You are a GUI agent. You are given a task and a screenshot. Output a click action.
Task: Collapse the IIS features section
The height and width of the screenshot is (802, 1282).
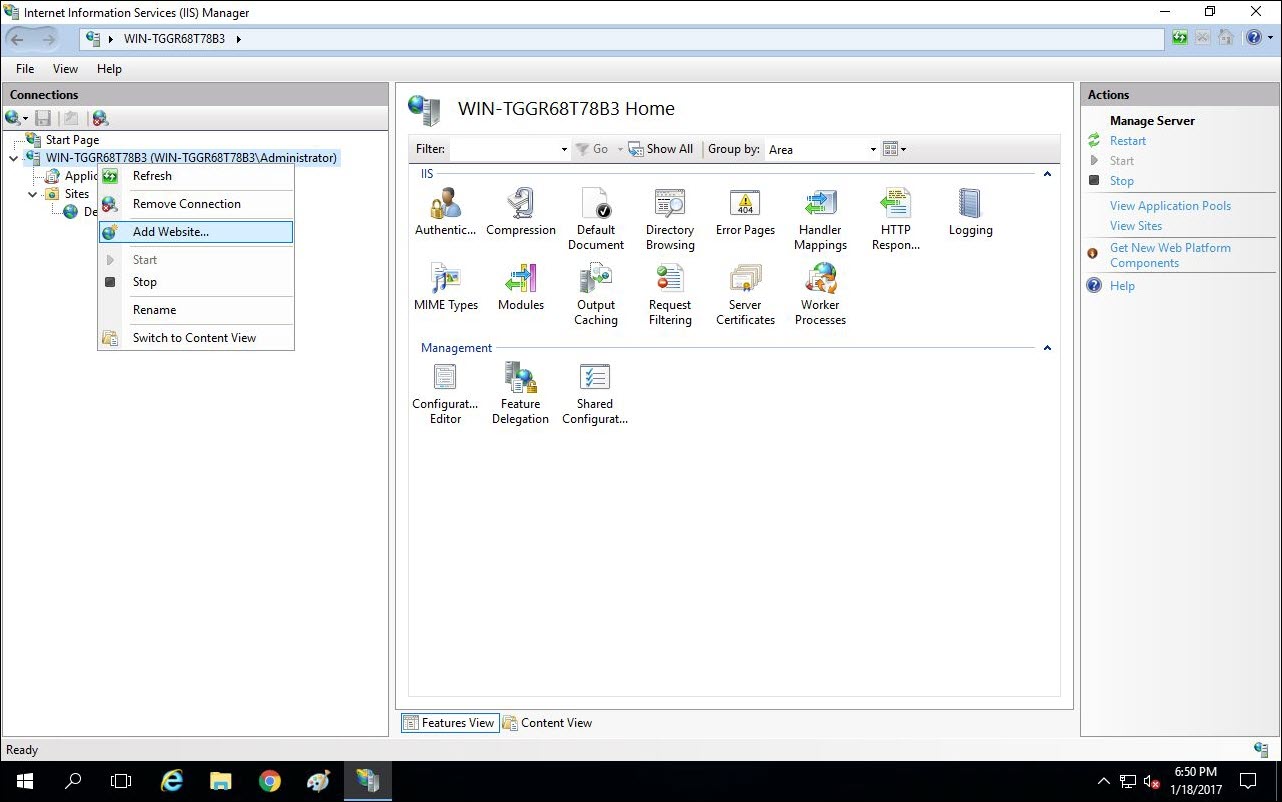click(1047, 173)
